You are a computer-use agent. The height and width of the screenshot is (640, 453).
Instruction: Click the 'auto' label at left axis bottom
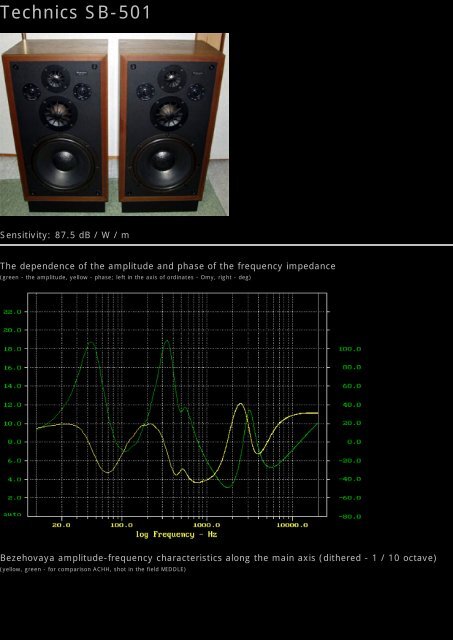(12, 515)
